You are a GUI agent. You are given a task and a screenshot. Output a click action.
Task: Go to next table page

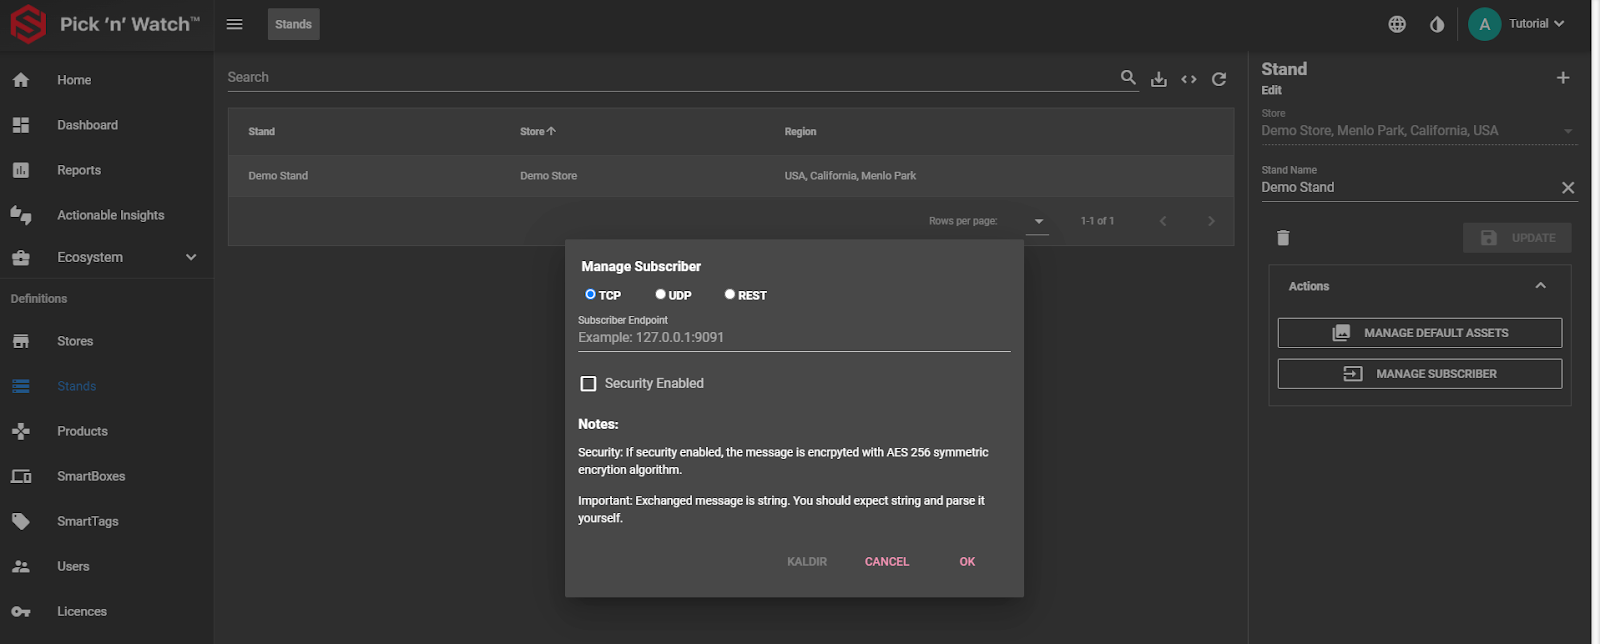click(1211, 221)
